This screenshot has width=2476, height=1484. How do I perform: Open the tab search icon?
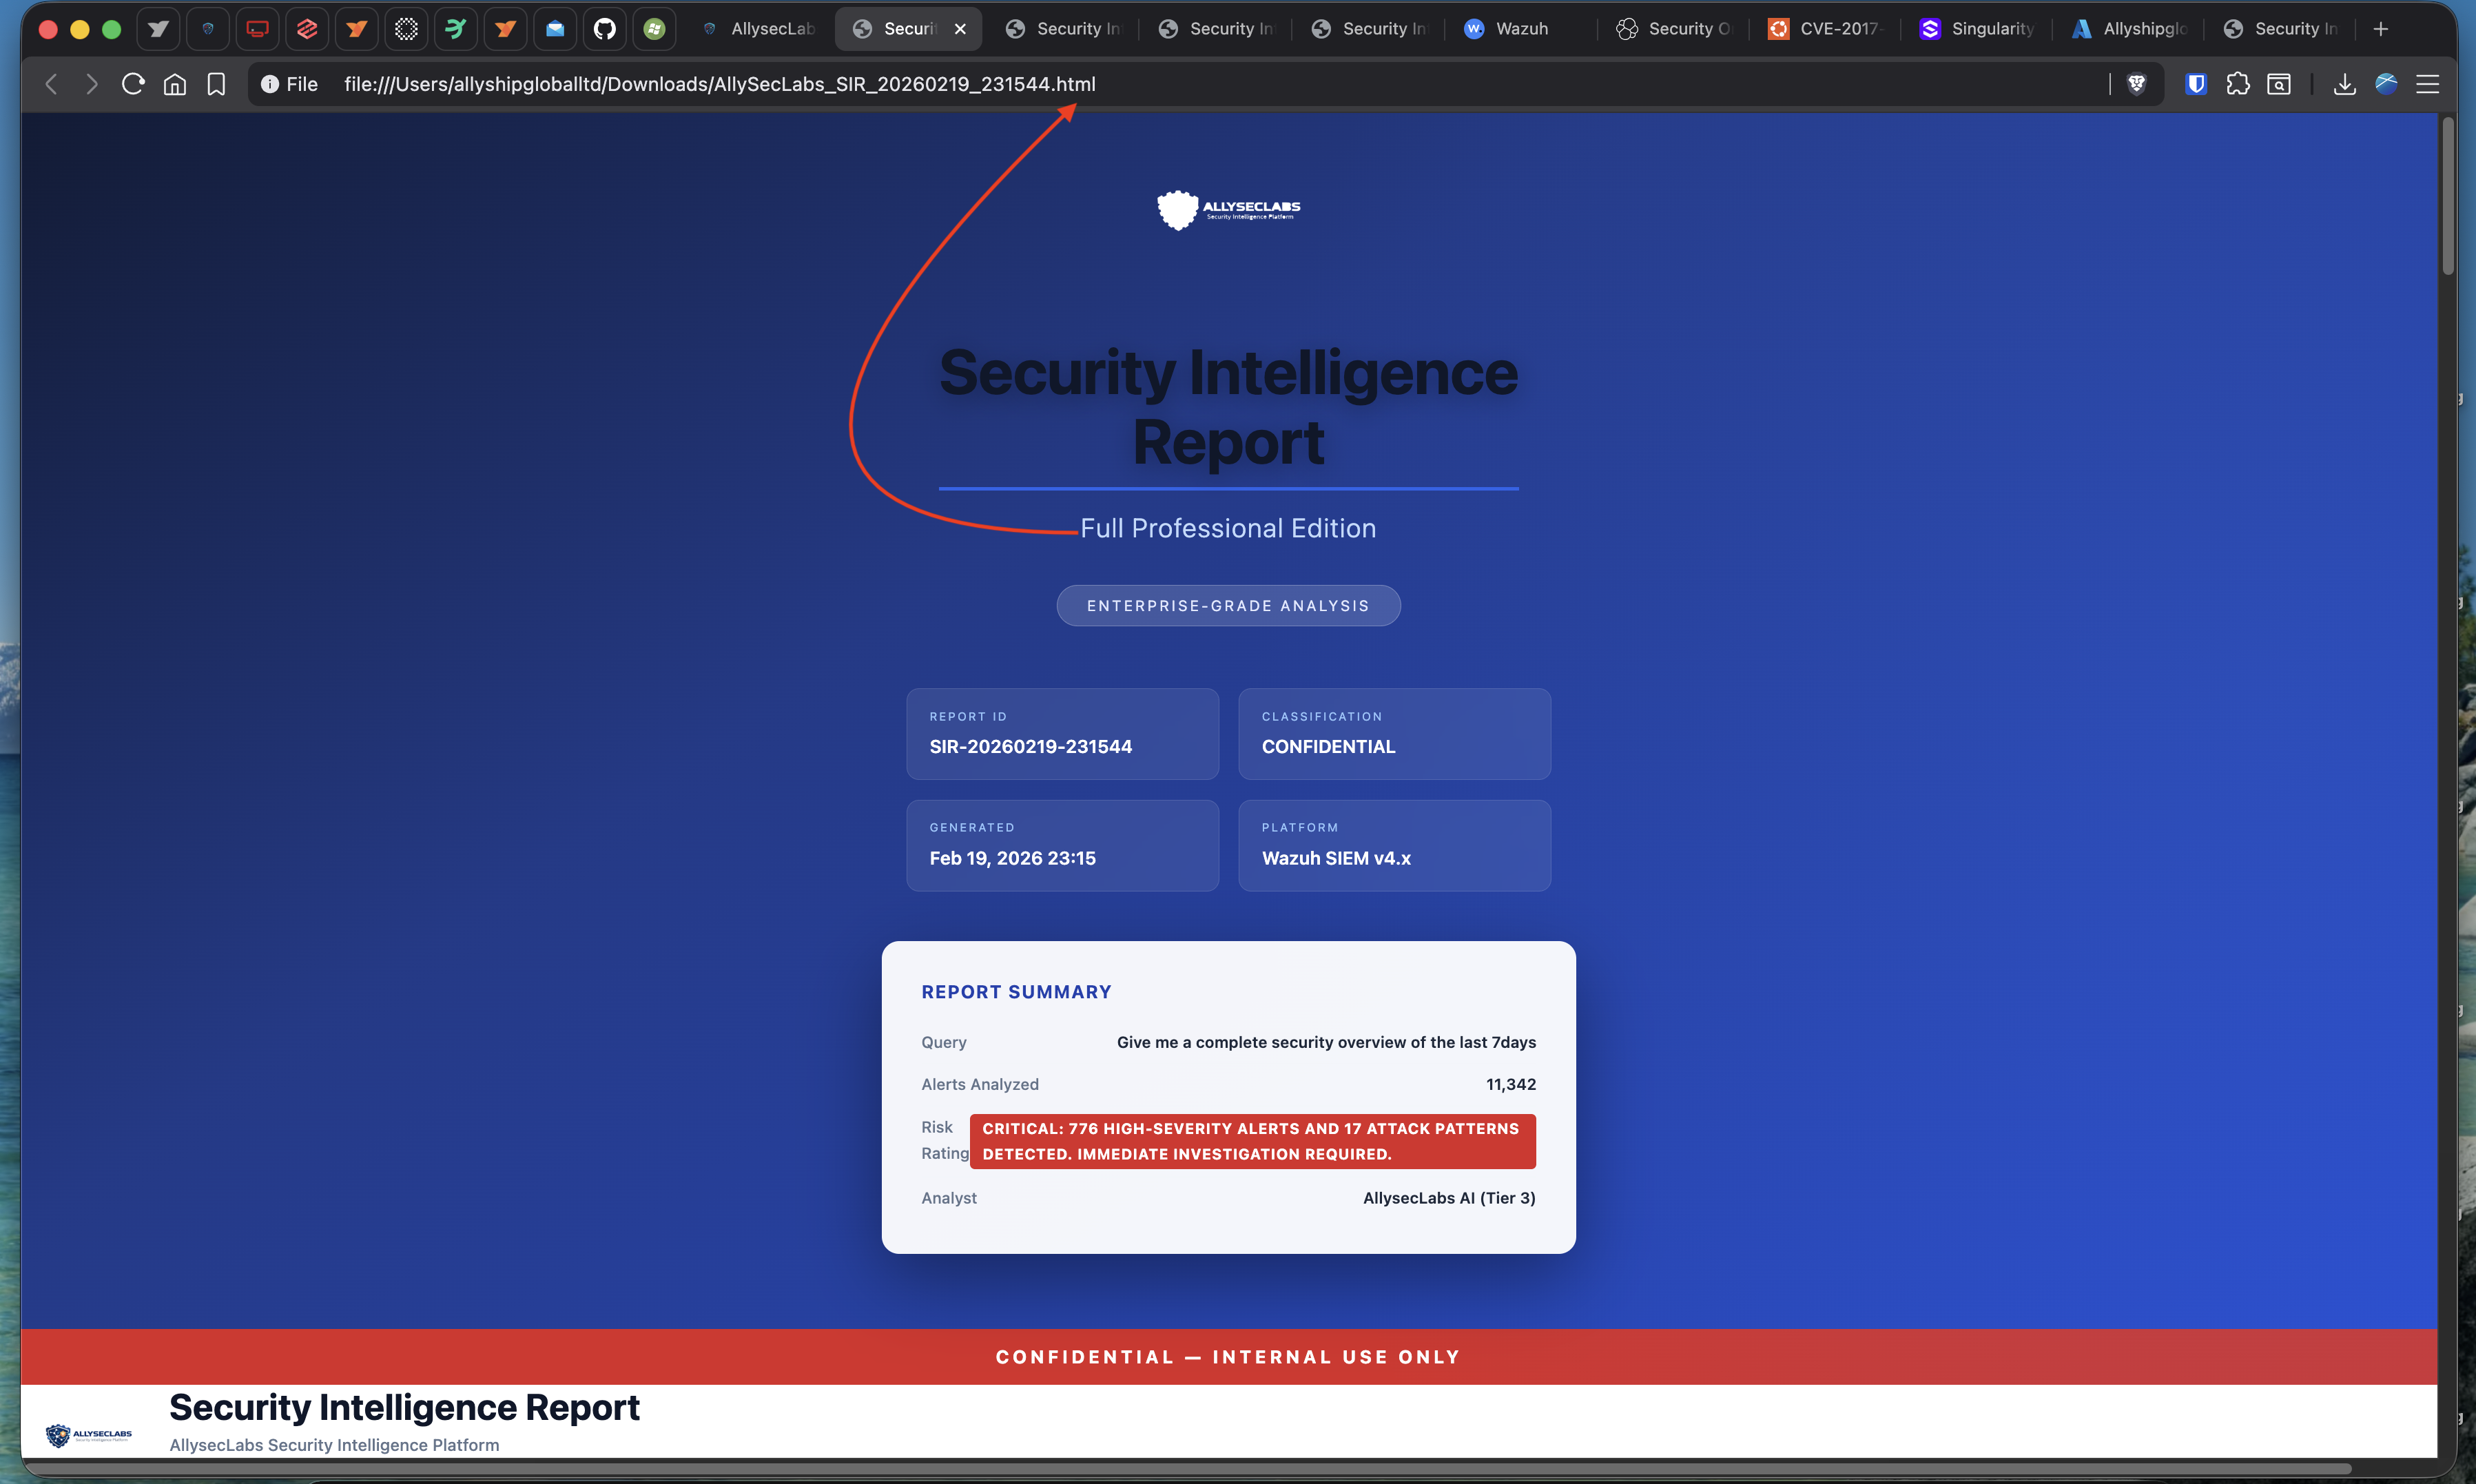(x=2279, y=84)
